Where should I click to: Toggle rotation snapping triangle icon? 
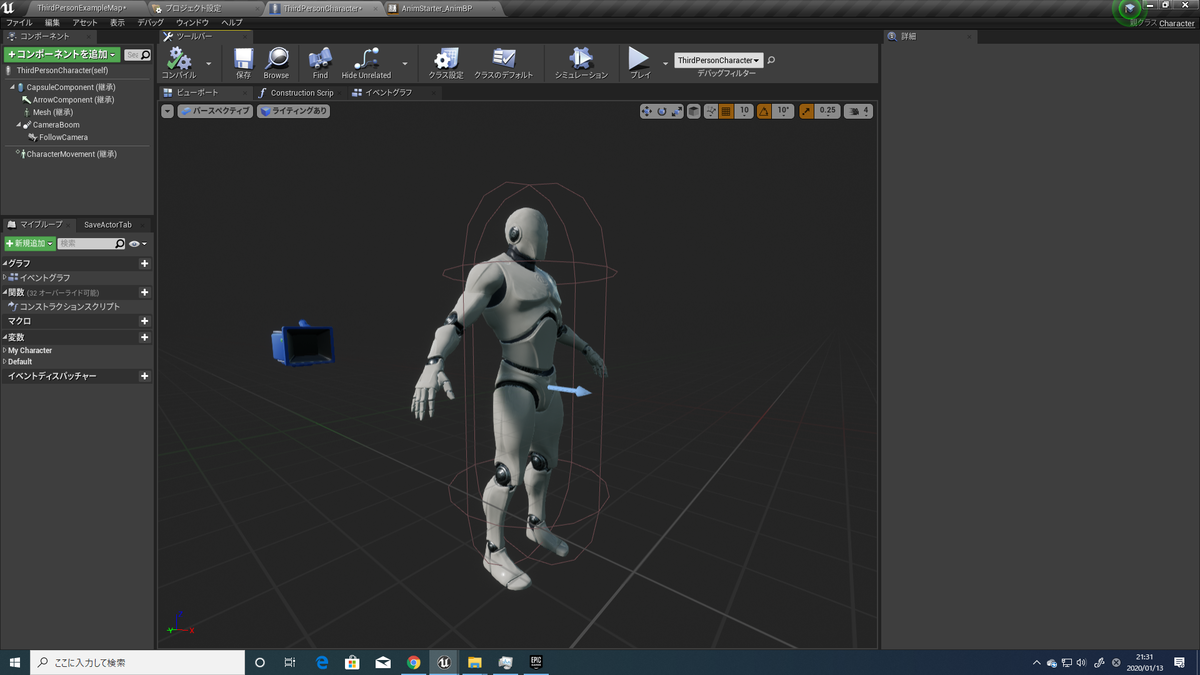tap(764, 111)
